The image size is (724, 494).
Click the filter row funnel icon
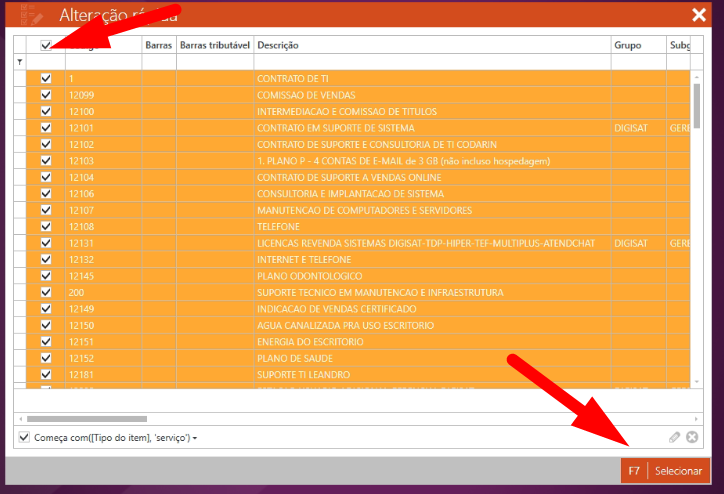(x=19, y=62)
